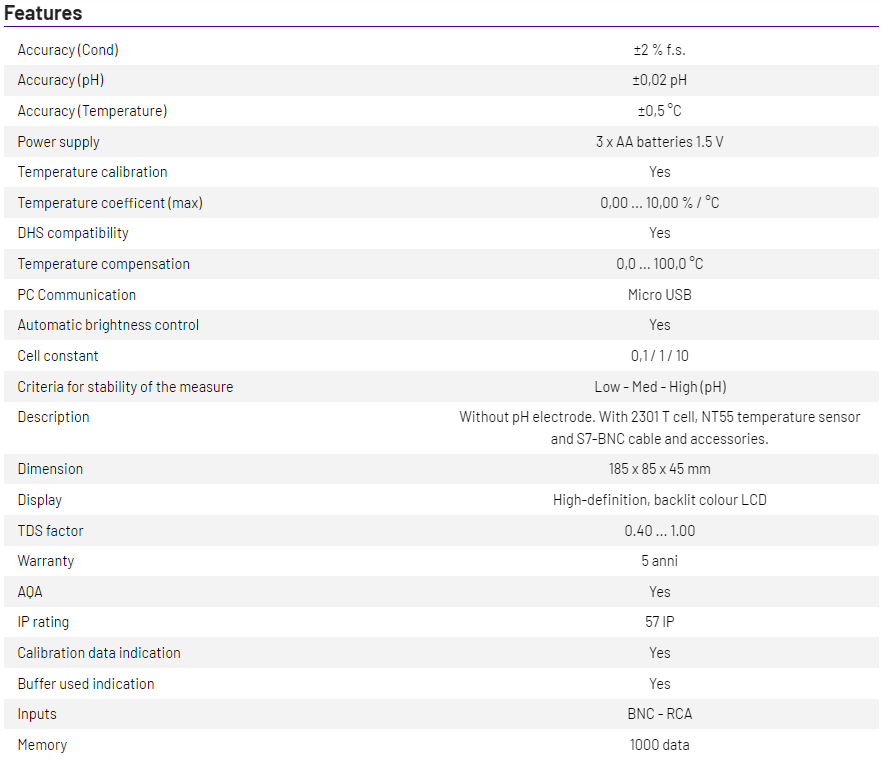Click the IP rating label
The height and width of the screenshot is (760, 883).
tap(43, 622)
